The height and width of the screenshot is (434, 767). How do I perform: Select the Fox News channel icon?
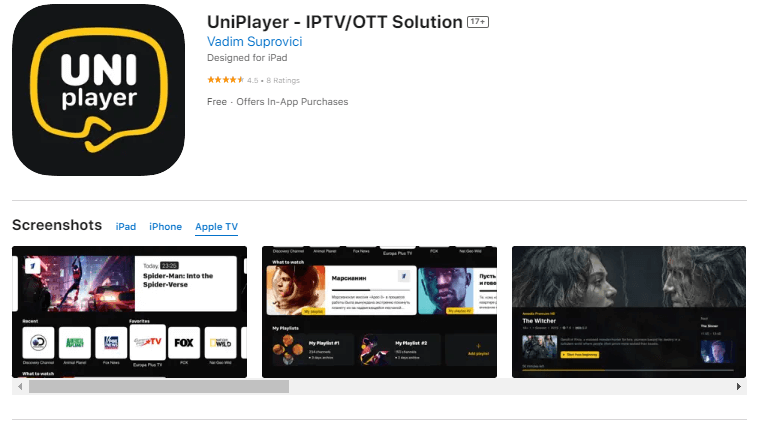(111, 343)
